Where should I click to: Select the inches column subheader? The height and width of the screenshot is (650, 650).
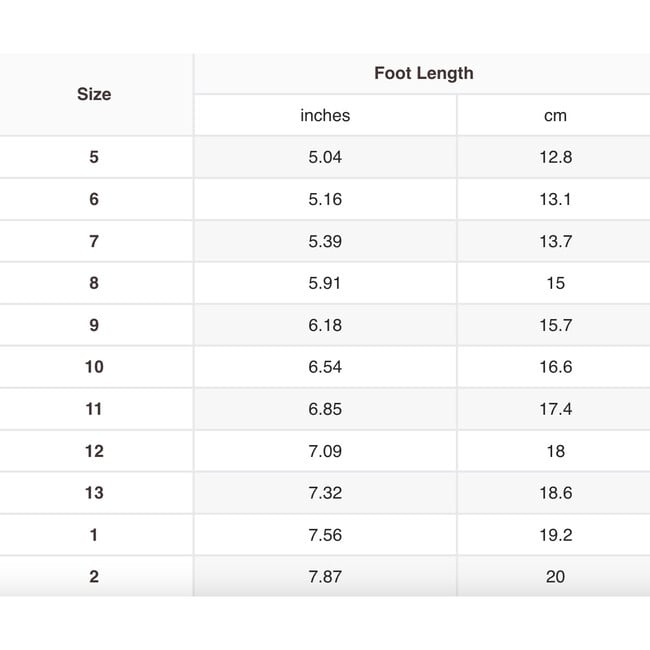[325, 116]
